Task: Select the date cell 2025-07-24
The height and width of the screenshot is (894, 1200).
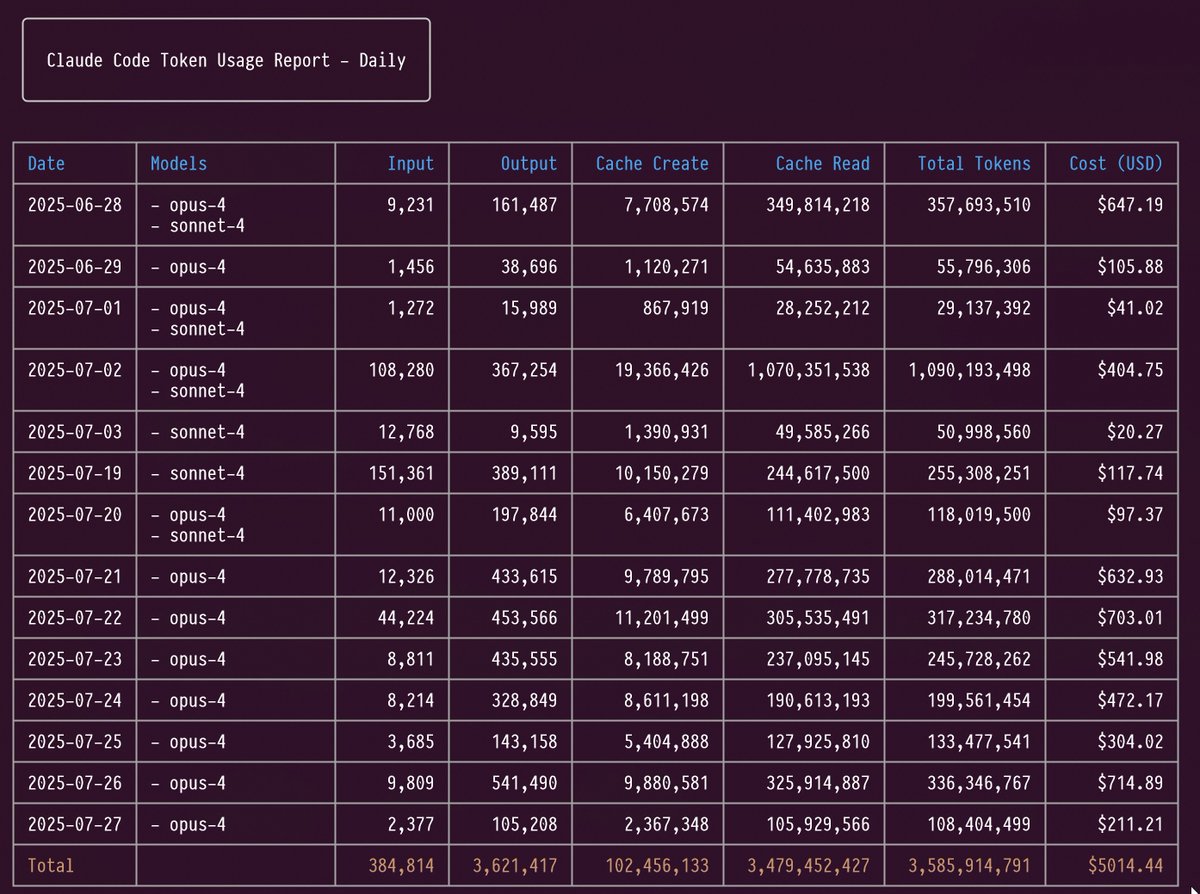Action: 75,701
